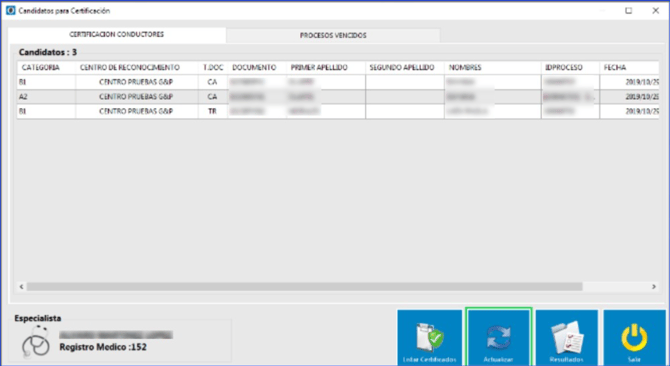
Task: Switch to the PROCESOS VENCIDOS tab
Action: (x=333, y=35)
